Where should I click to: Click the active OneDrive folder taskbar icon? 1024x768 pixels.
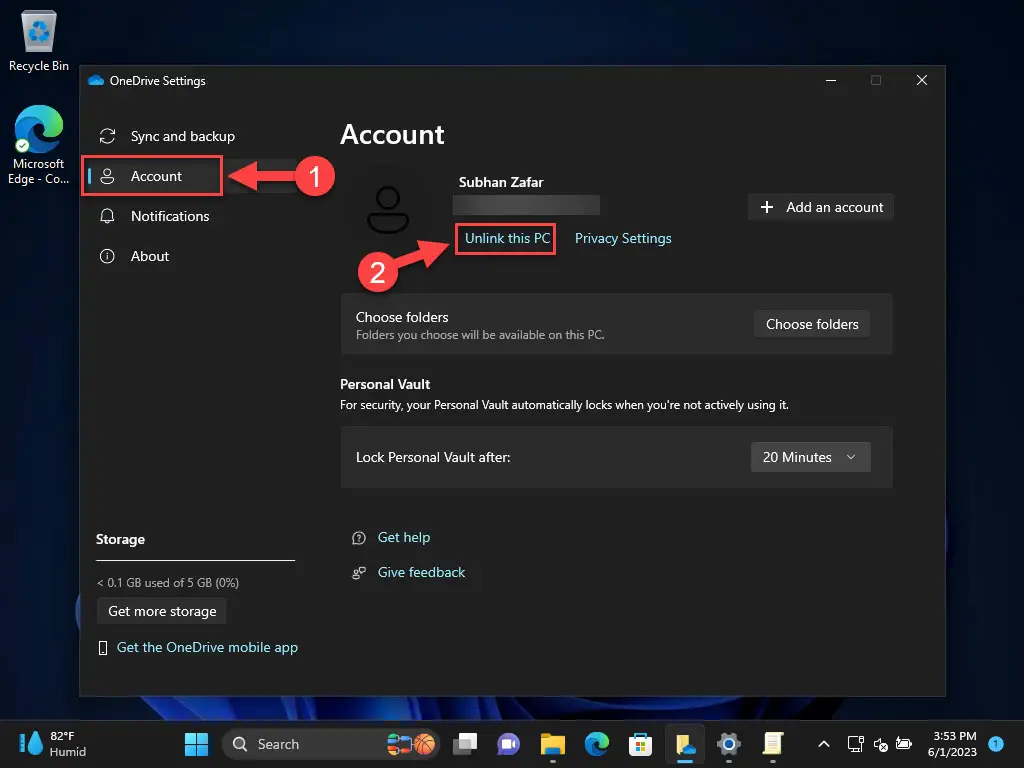click(x=684, y=744)
